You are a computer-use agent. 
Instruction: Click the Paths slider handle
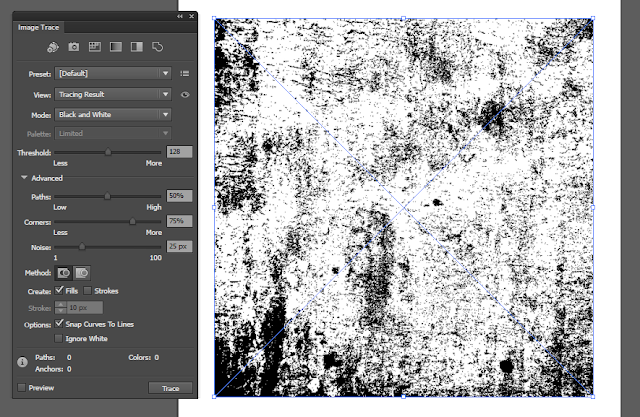tap(107, 196)
